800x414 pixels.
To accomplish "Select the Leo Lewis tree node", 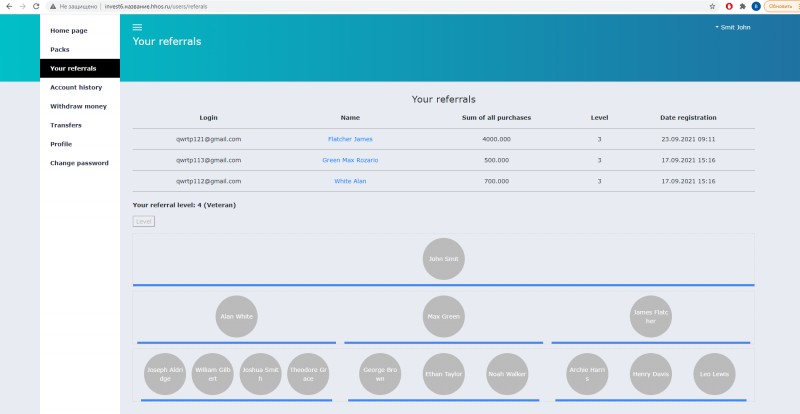I will (x=714, y=374).
